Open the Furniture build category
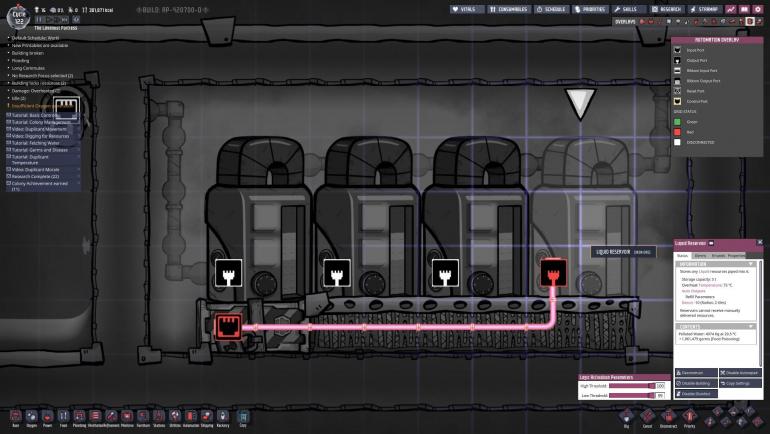The height and width of the screenshot is (434, 770). click(x=143, y=417)
